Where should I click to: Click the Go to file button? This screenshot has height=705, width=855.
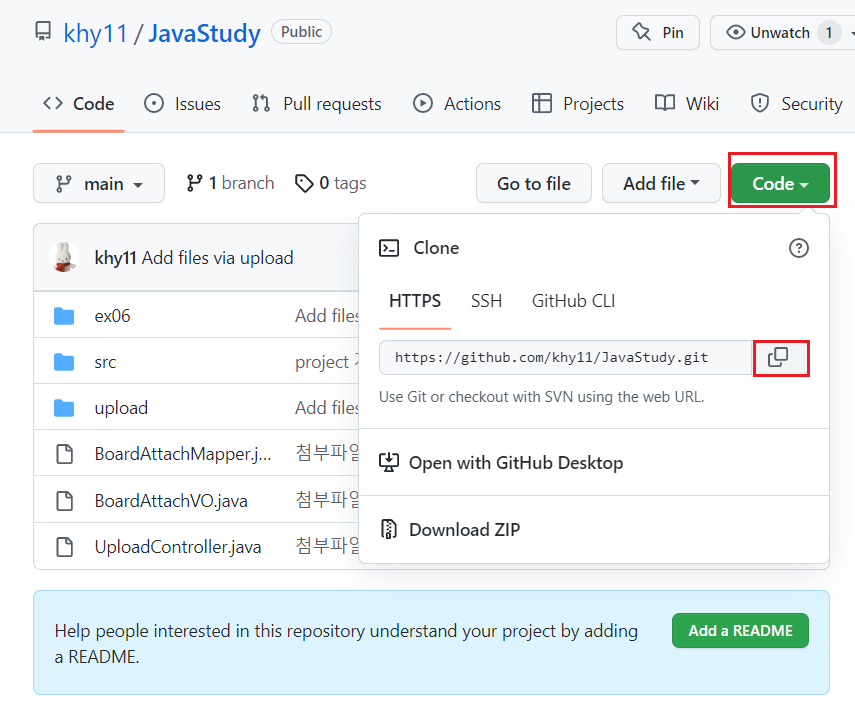(x=534, y=183)
